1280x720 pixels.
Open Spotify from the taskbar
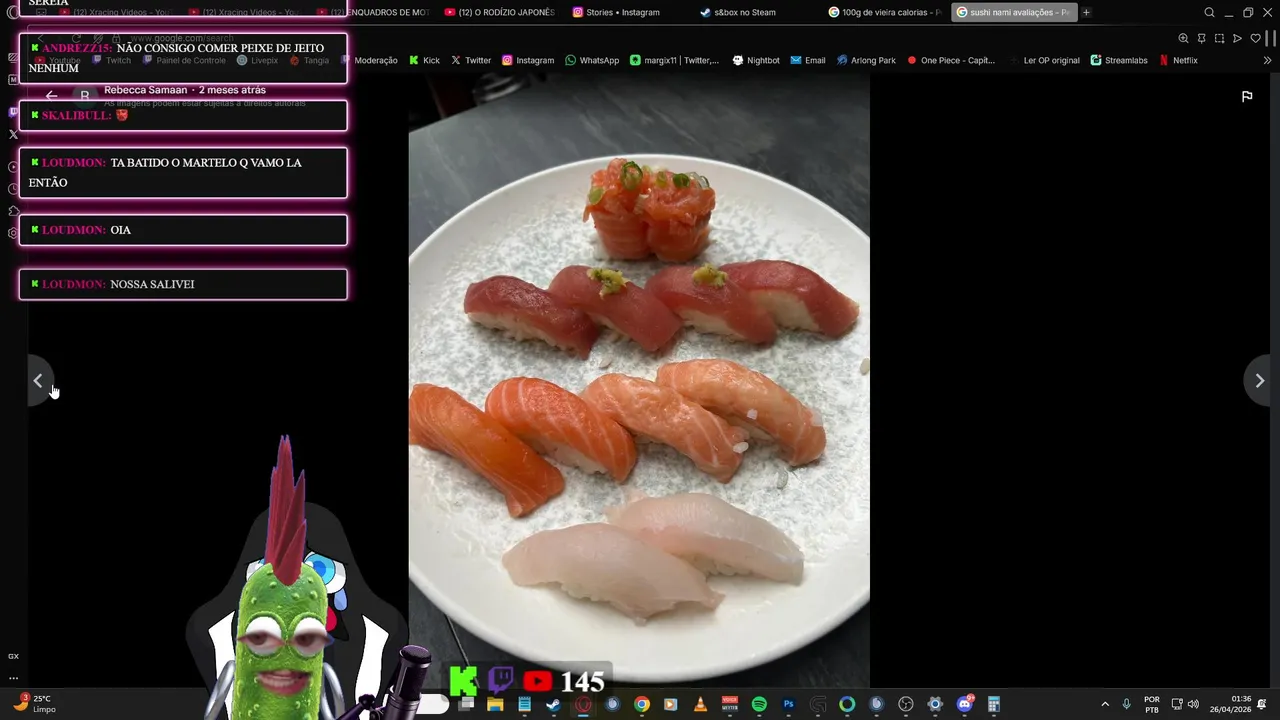click(x=759, y=704)
